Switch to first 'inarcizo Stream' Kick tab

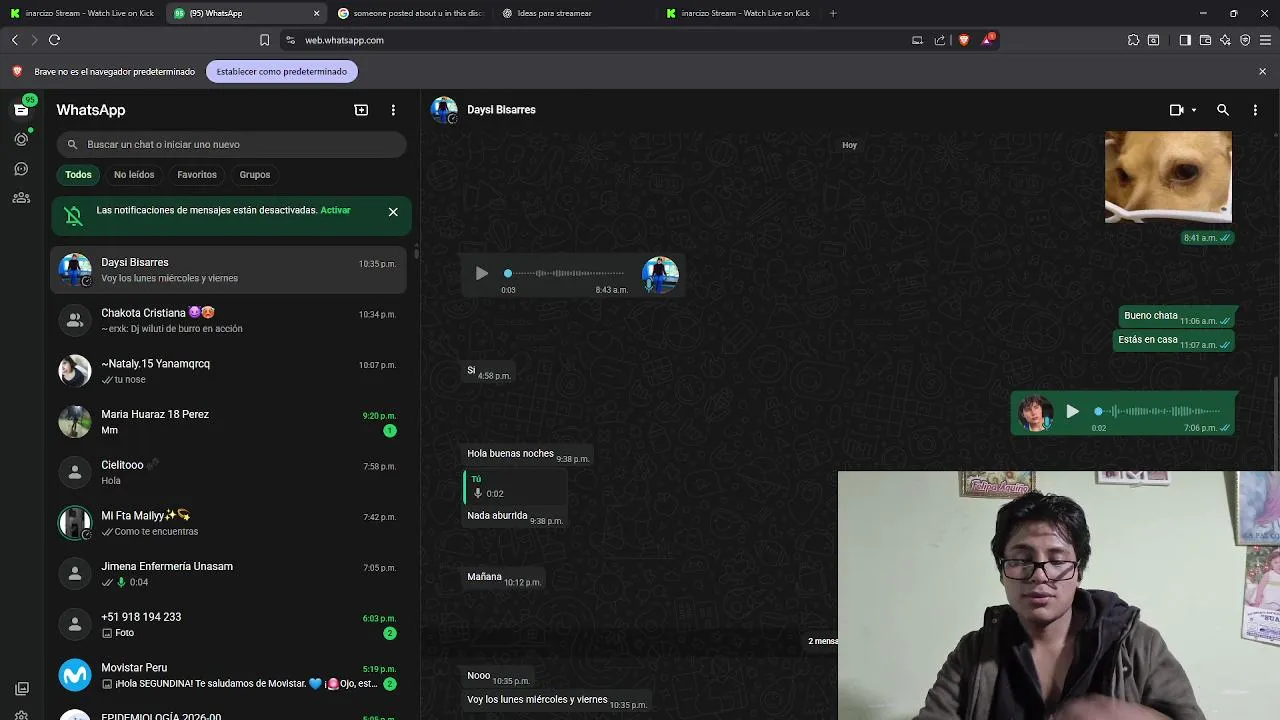click(x=82, y=13)
